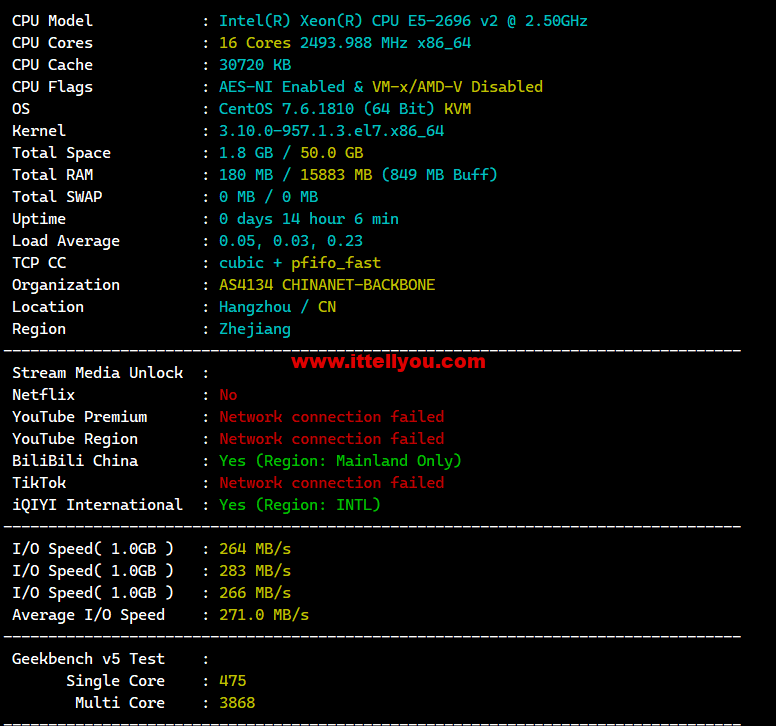Click the 'BiliBili China' label

click(x=75, y=461)
